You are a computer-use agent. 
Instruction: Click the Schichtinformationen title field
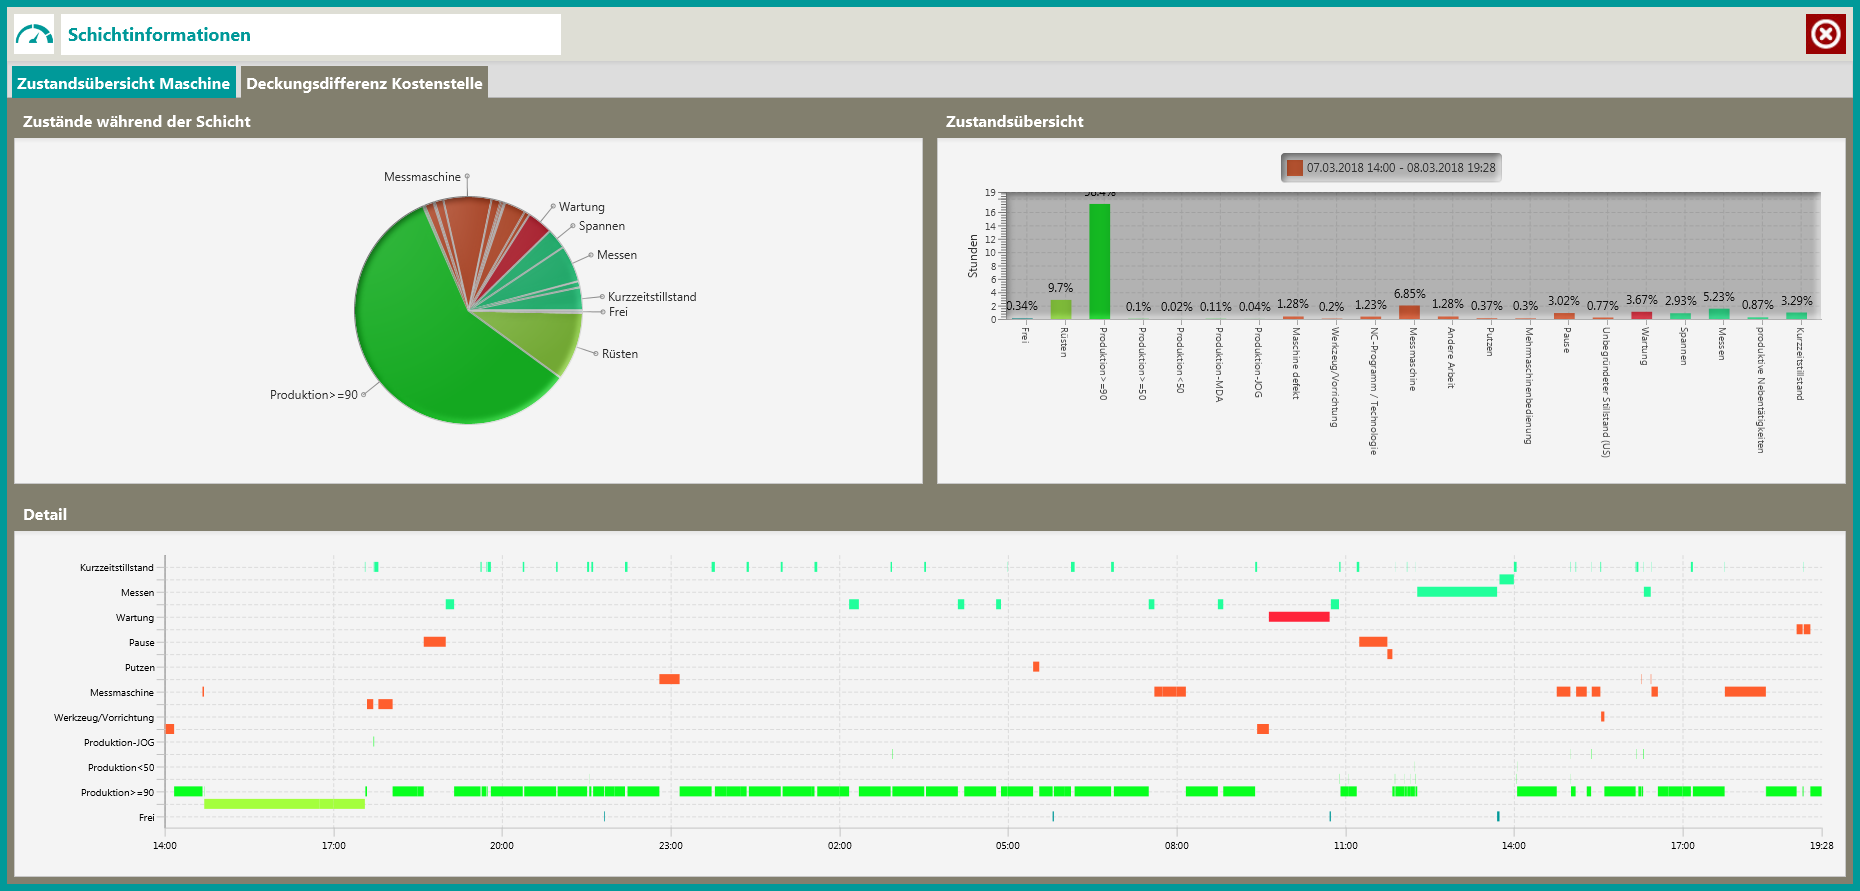point(310,35)
